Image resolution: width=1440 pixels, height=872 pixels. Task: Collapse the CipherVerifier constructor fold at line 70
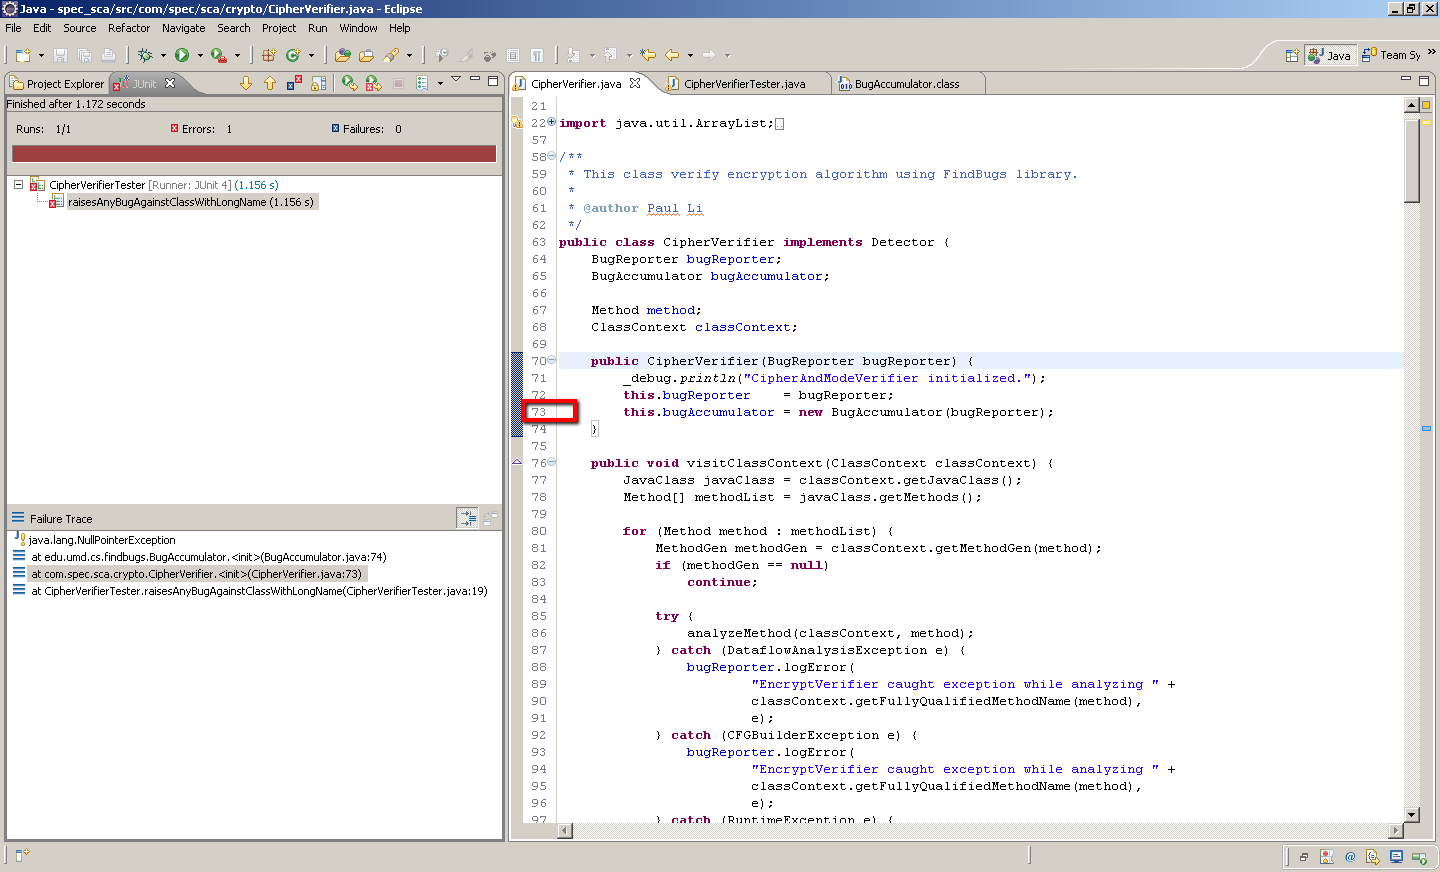pyautogui.click(x=552, y=360)
